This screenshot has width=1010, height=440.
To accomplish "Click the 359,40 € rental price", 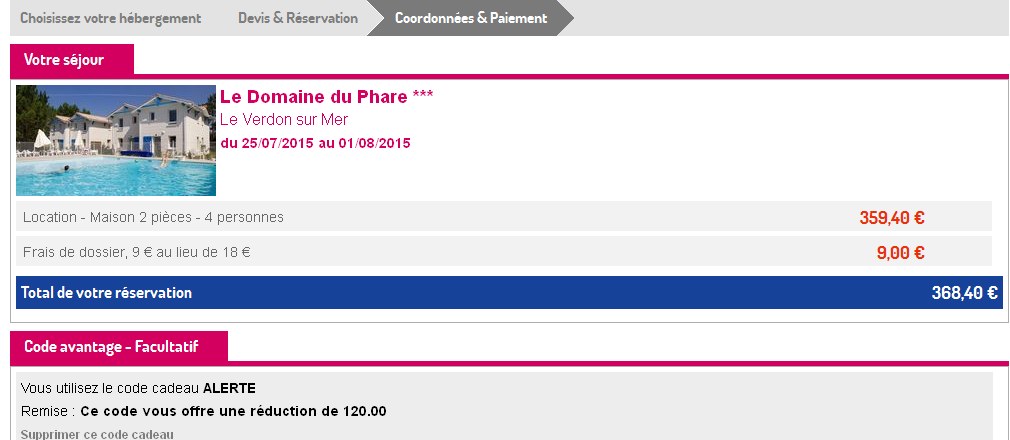I will click(892, 217).
